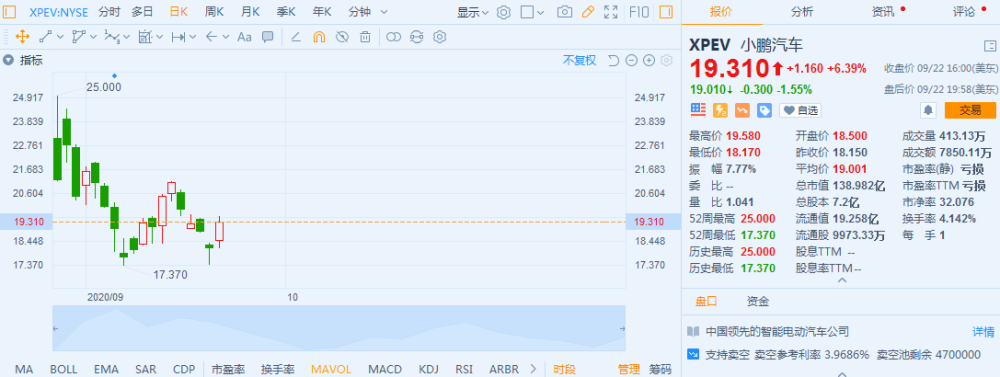This screenshot has width=1000, height=377.
Task: Add a comment bubble annotation
Action: coord(268,37)
